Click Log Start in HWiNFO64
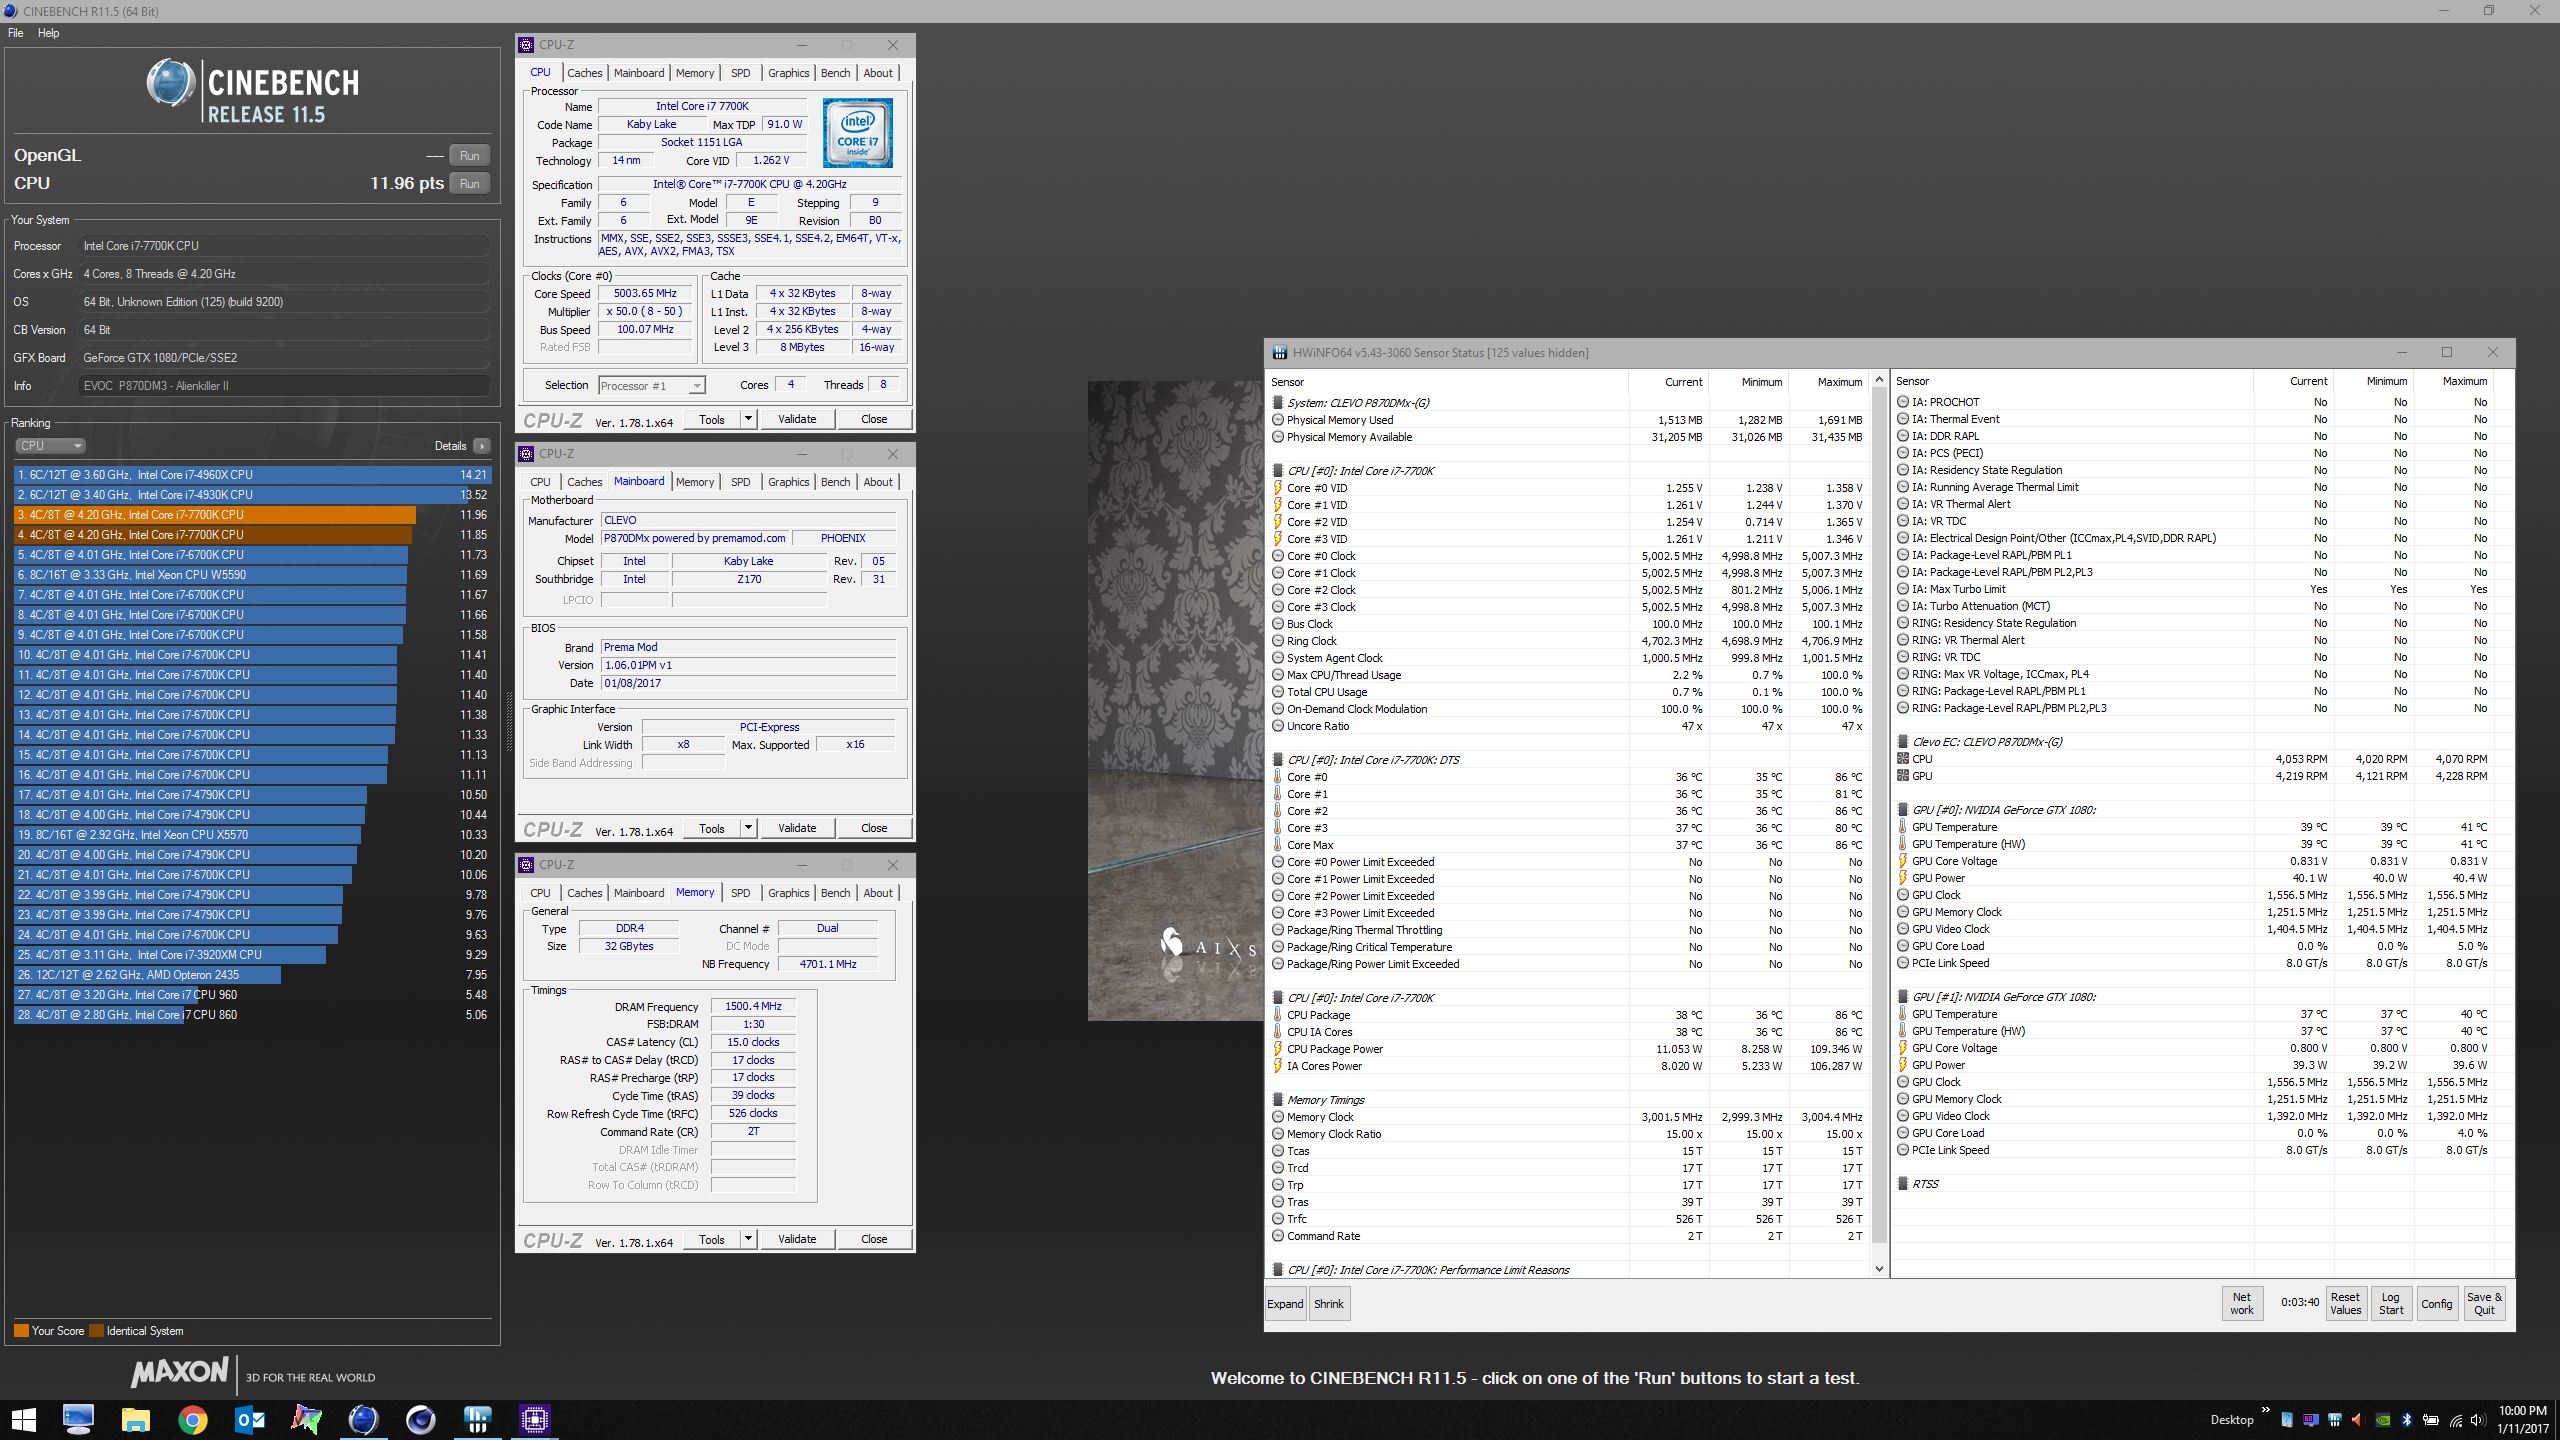 (2391, 1303)
